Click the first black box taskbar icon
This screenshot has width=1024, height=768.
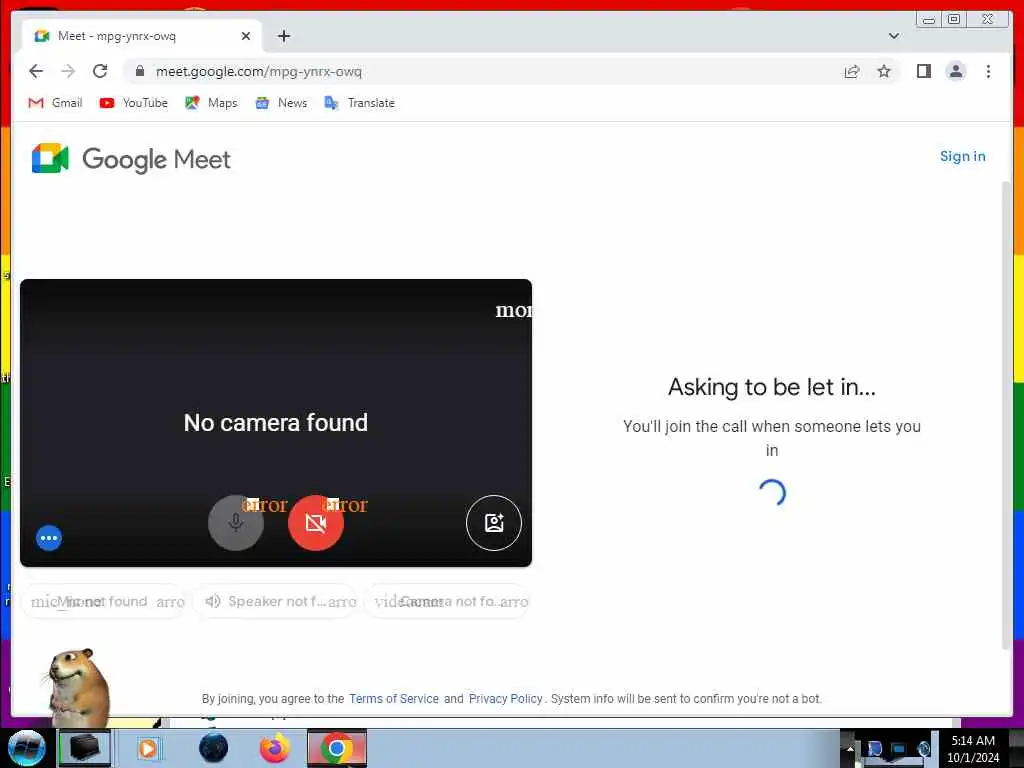point(85,748)
